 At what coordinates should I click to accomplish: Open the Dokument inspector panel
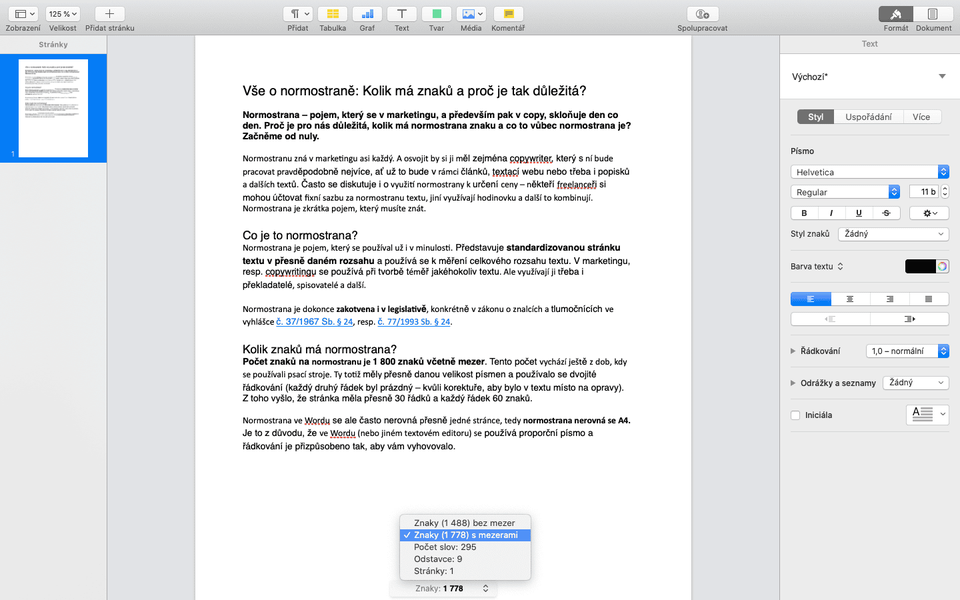tap(933, 14)
